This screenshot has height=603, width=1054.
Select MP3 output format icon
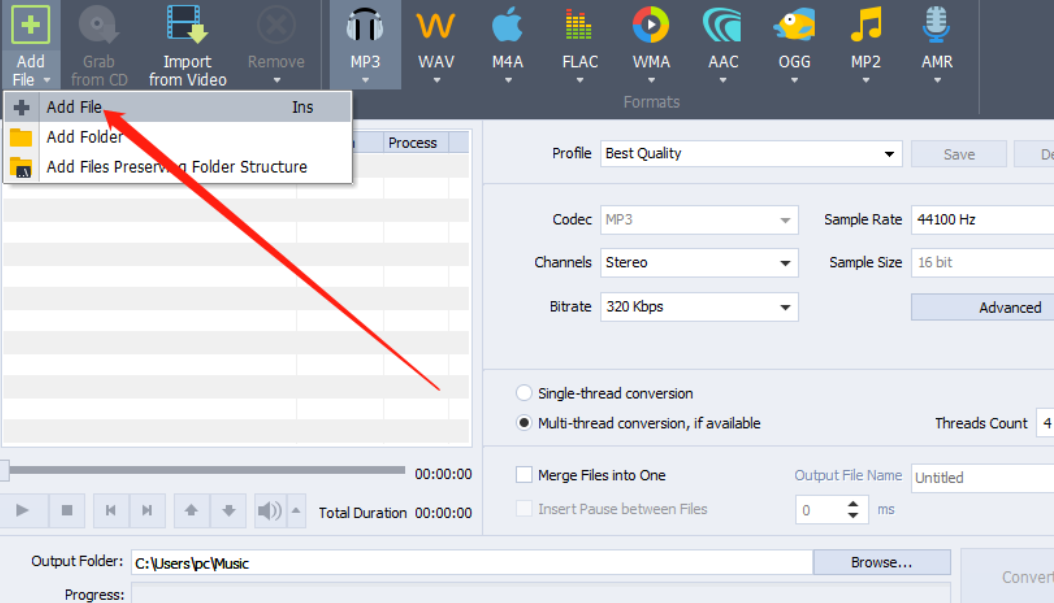pyautogui.click(x=364, y=26)
